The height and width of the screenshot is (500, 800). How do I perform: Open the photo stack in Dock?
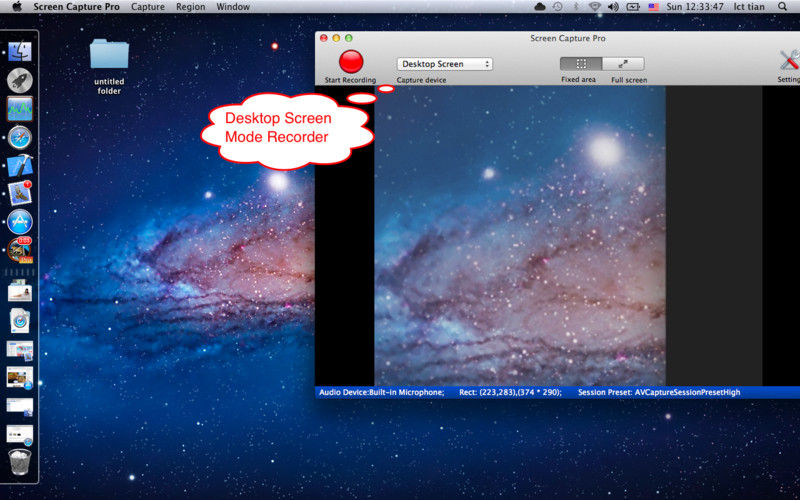coord(20,291)
